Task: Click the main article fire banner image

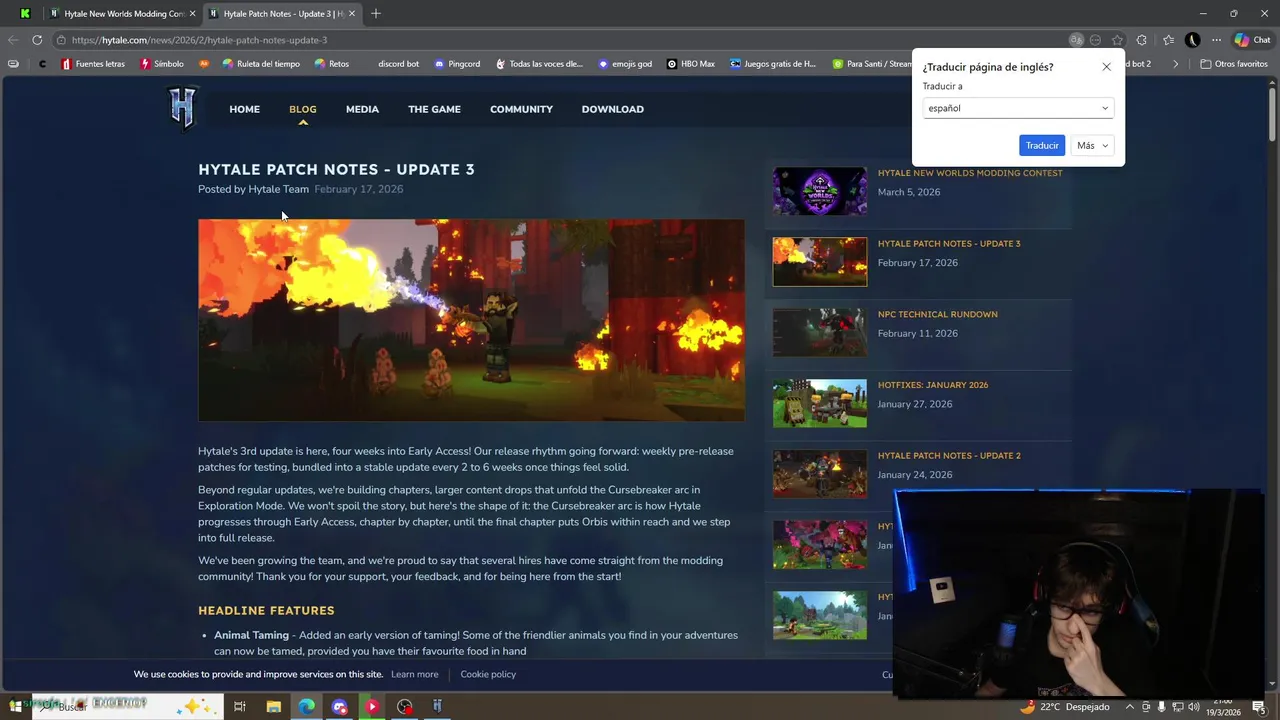Action: tap(471, 320)
